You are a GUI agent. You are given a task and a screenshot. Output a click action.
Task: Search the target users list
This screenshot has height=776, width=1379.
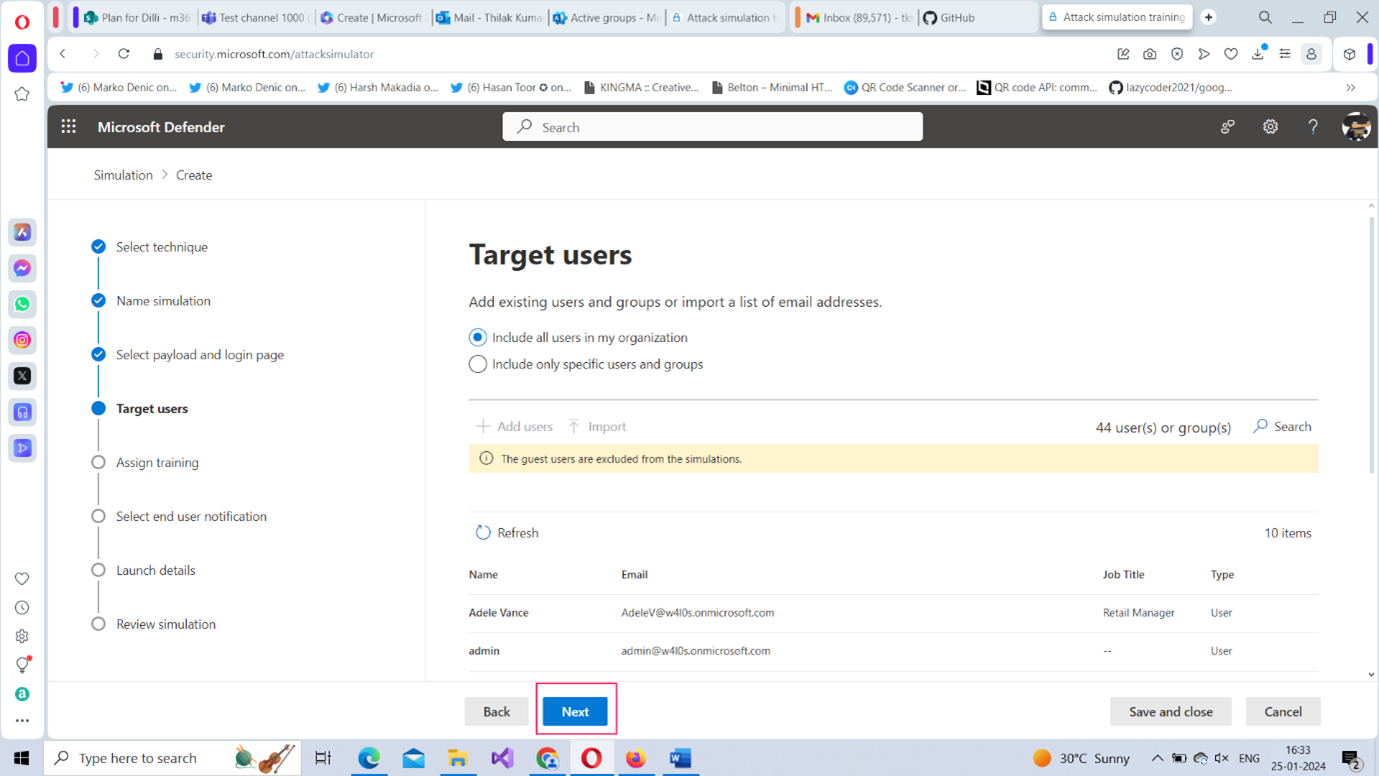coord(1282,427)
